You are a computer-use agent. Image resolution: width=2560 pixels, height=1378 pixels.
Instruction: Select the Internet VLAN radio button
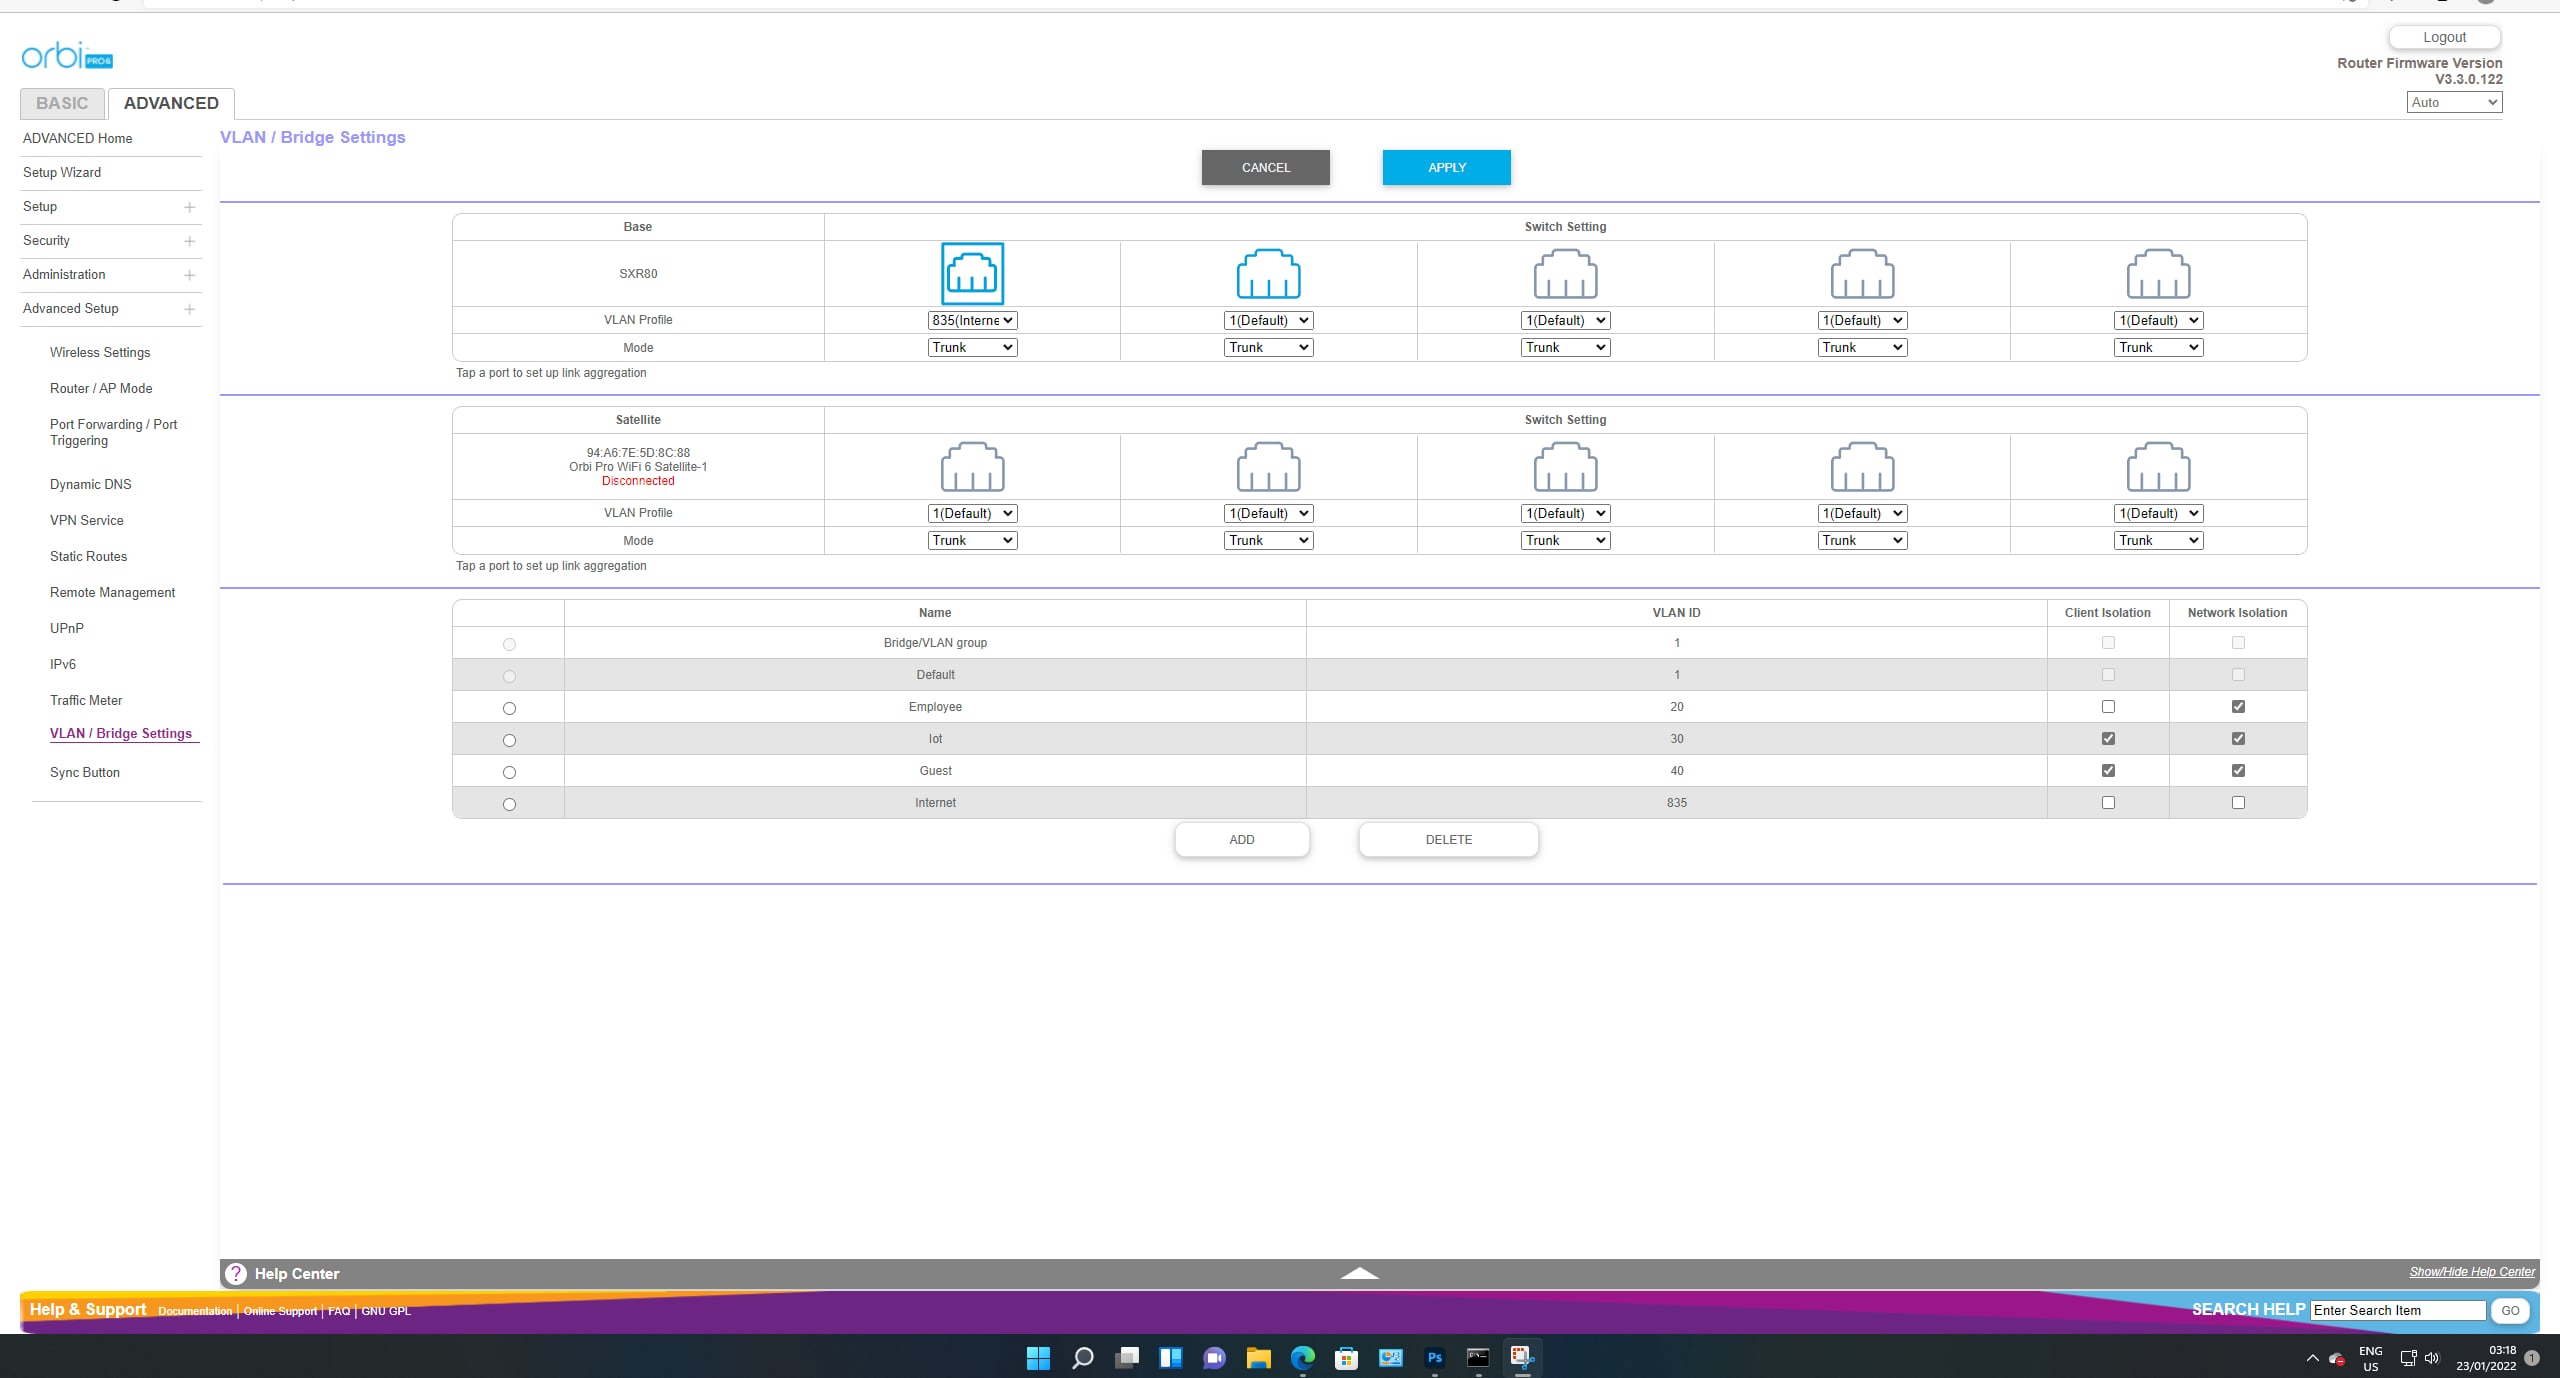(x=509, y=804)
